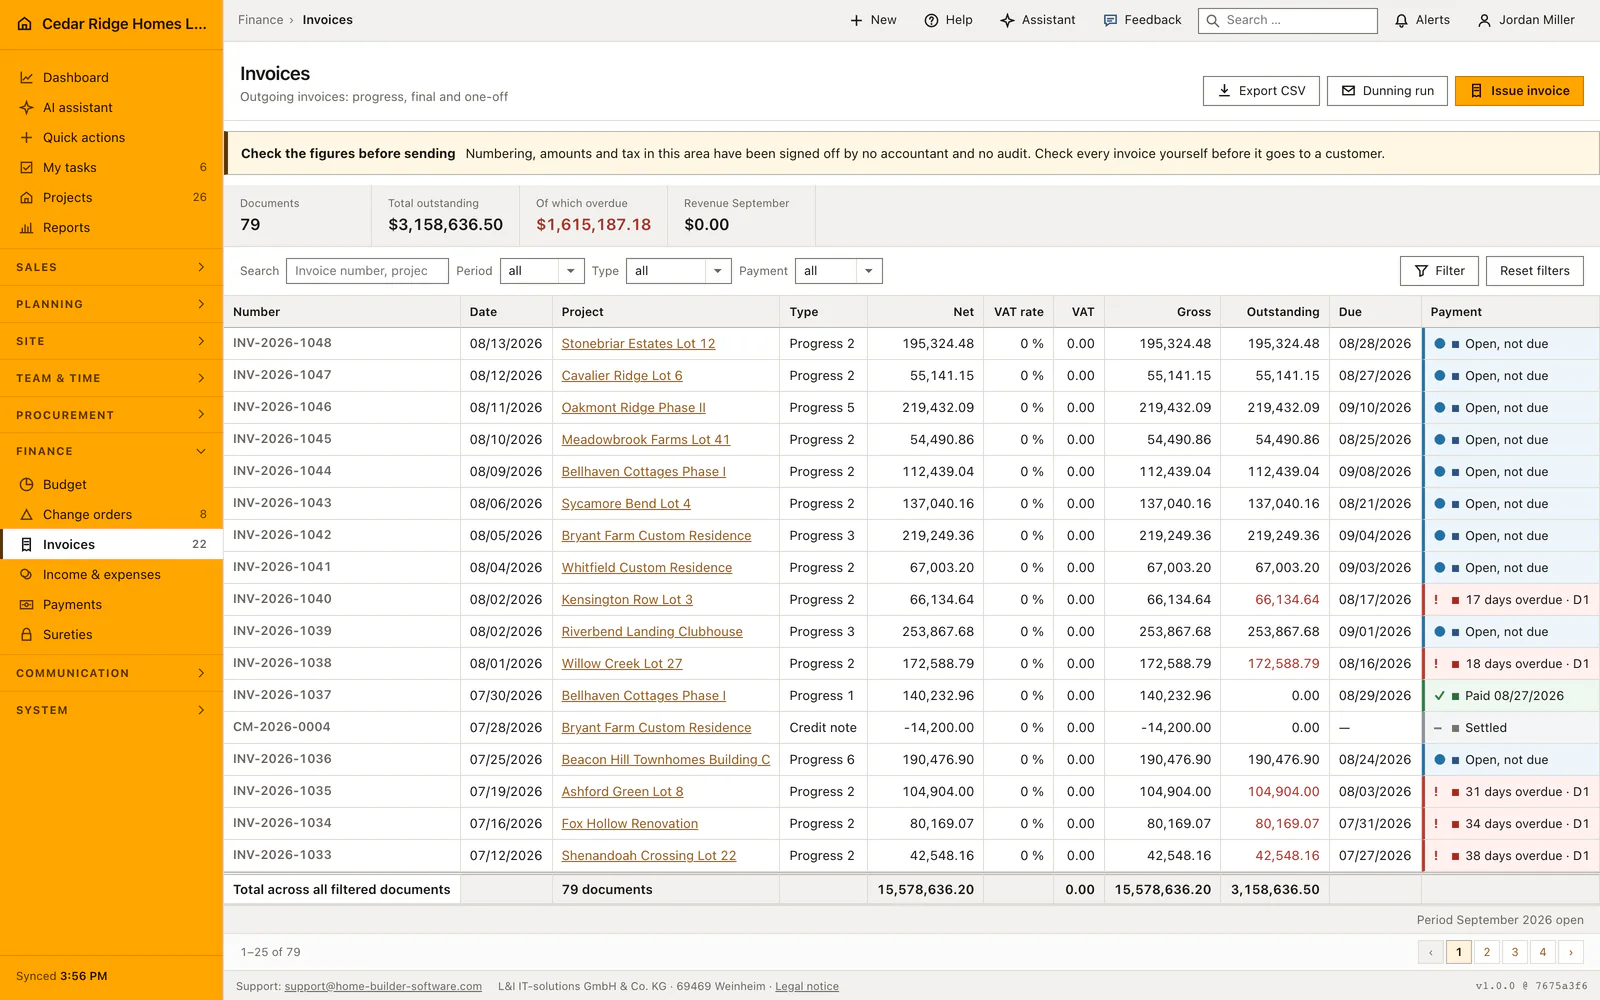
Task: Click the Issue invoice button
Action: pyautogui.click(x=1519, y=91)
